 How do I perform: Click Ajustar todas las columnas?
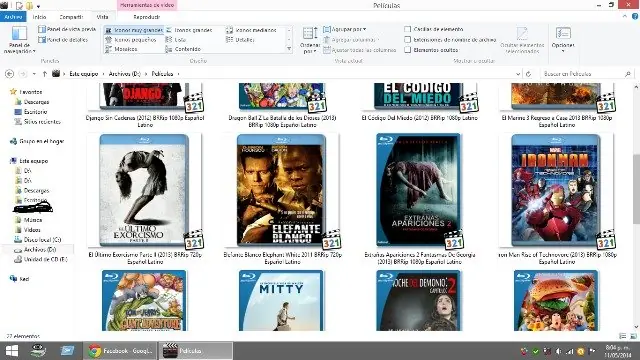click(360, 50)
